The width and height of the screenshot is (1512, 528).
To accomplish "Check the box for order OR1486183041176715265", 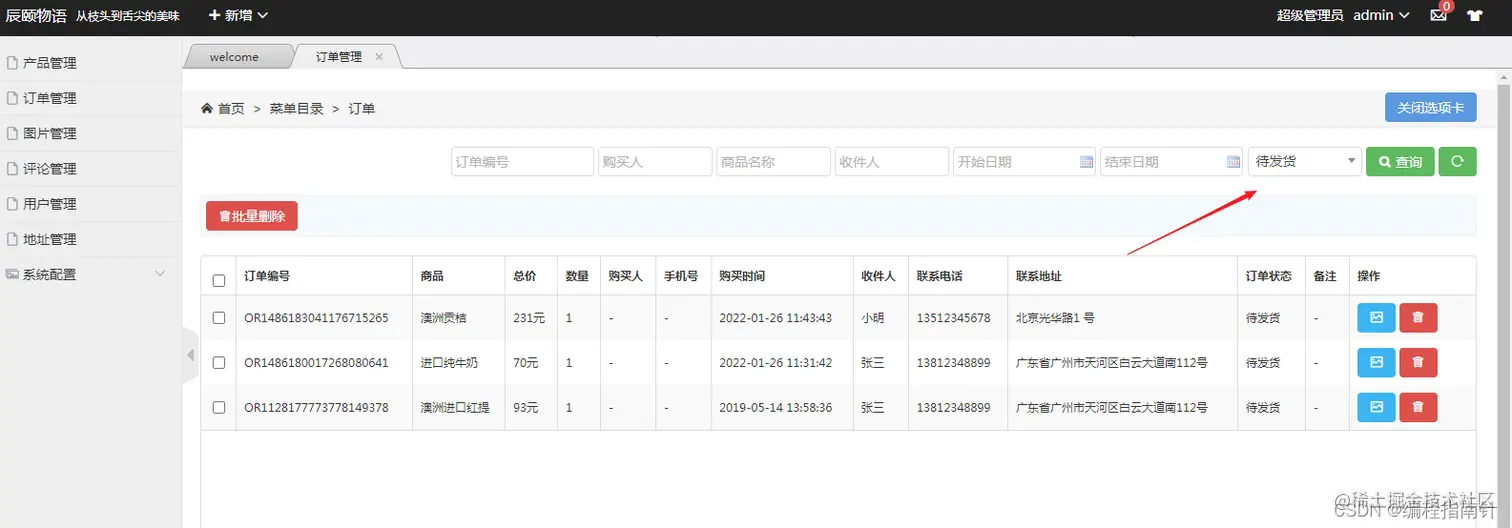I will click(219, 318).
